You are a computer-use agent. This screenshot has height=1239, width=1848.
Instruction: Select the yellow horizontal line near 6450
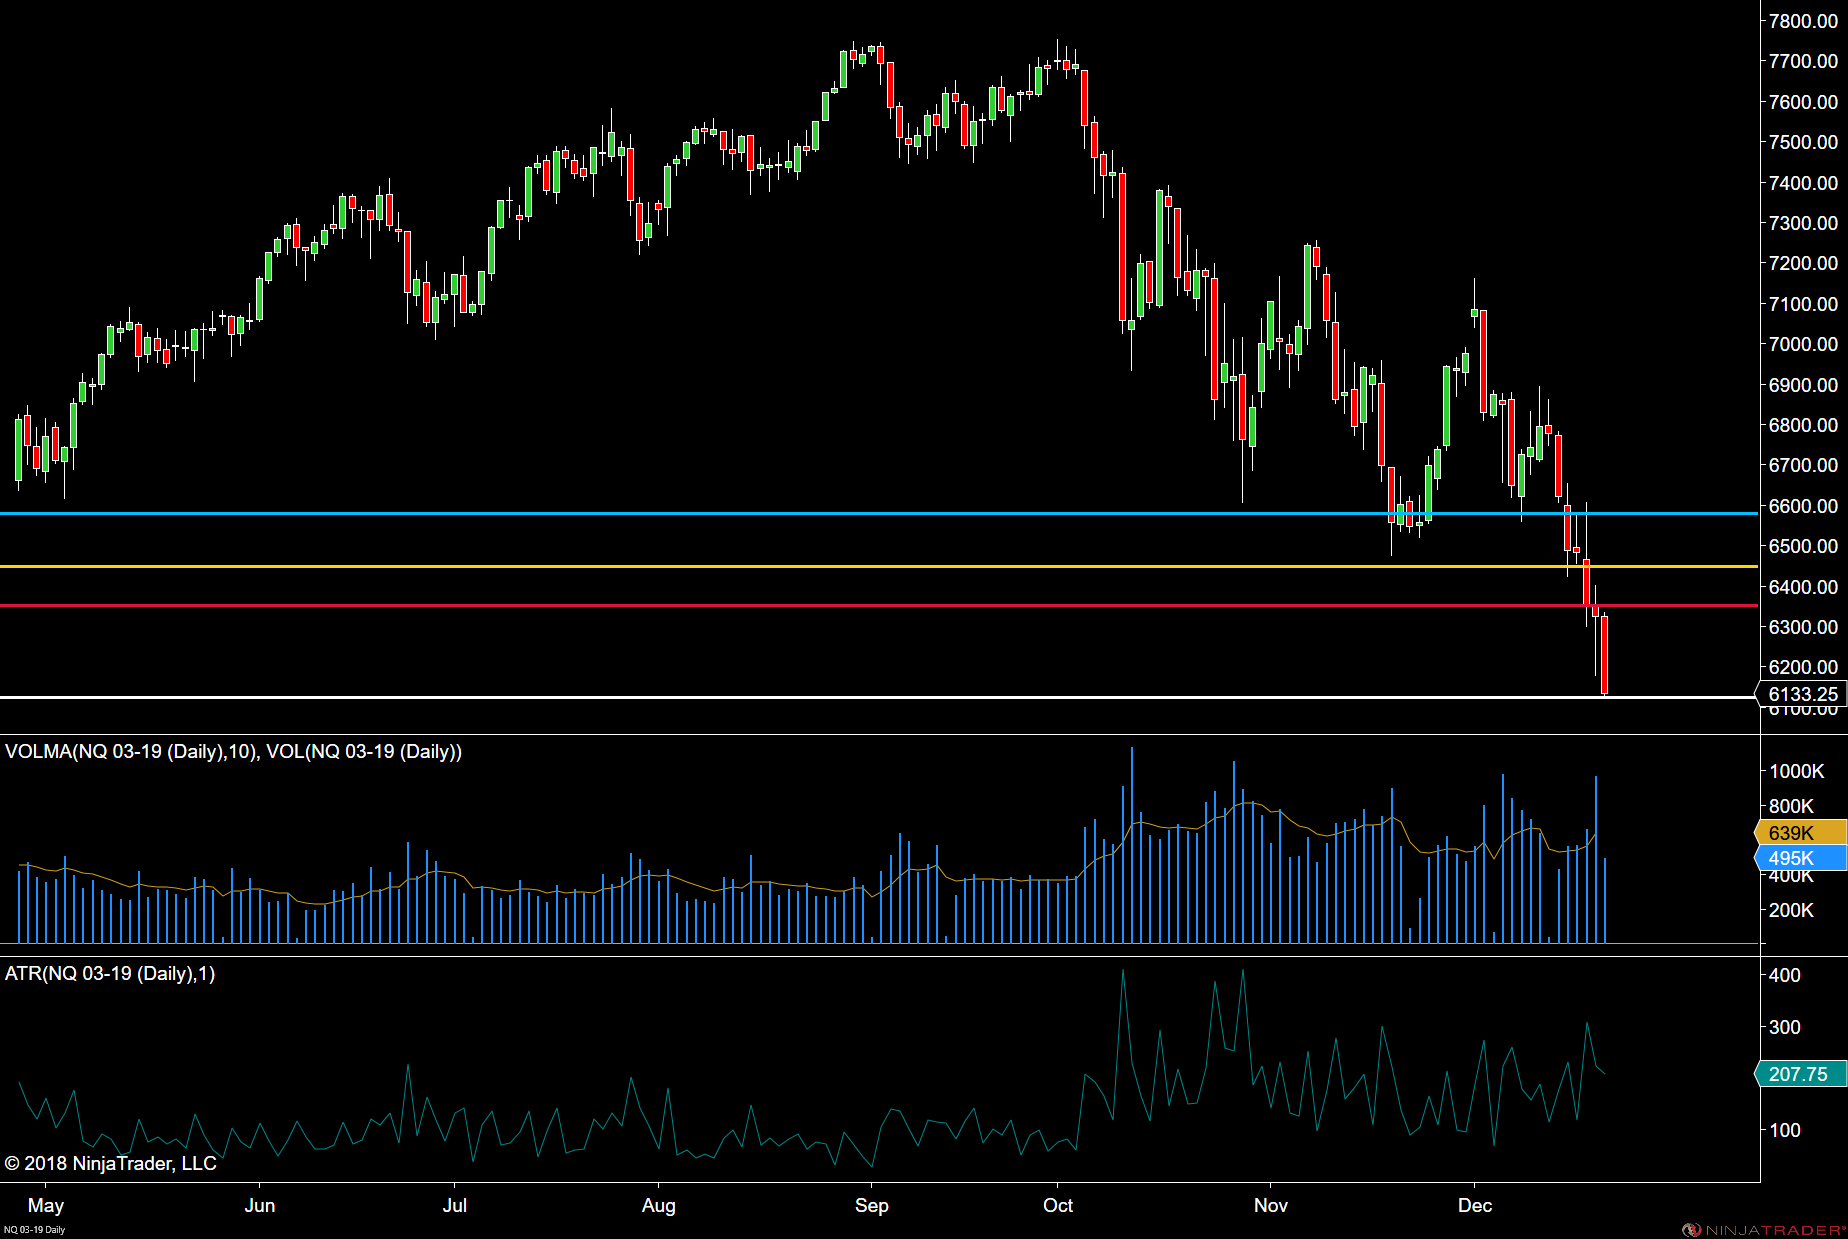(879, 566)
